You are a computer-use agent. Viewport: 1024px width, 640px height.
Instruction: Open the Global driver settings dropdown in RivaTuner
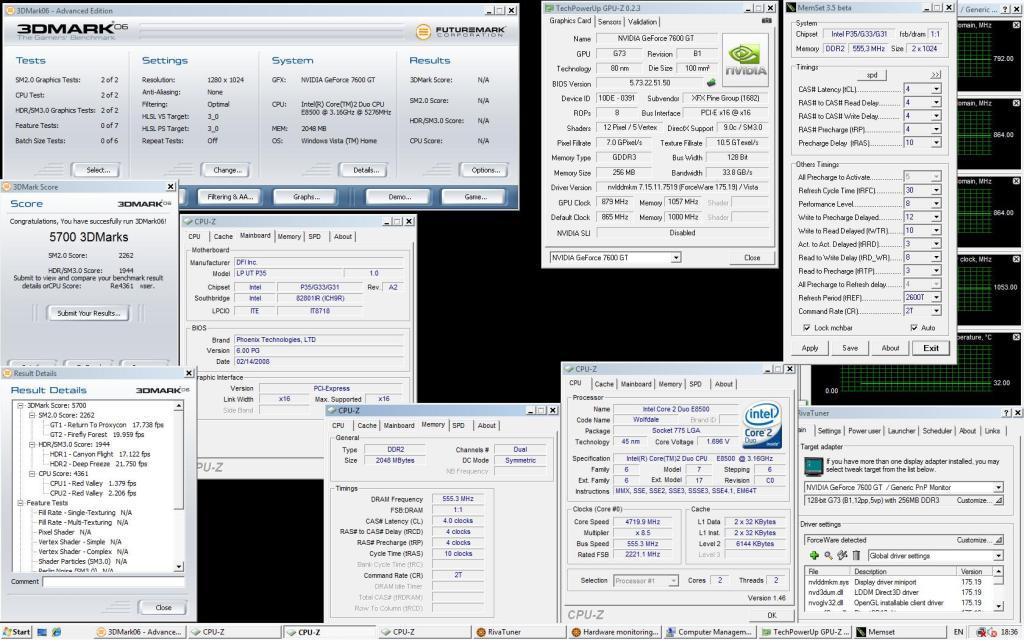click(x=998, y=556)
